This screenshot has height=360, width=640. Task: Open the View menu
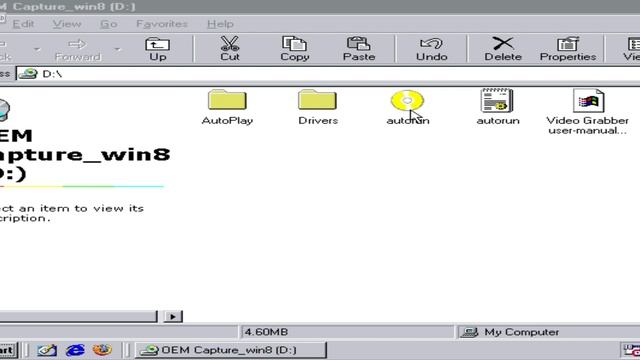pos(67,24)
